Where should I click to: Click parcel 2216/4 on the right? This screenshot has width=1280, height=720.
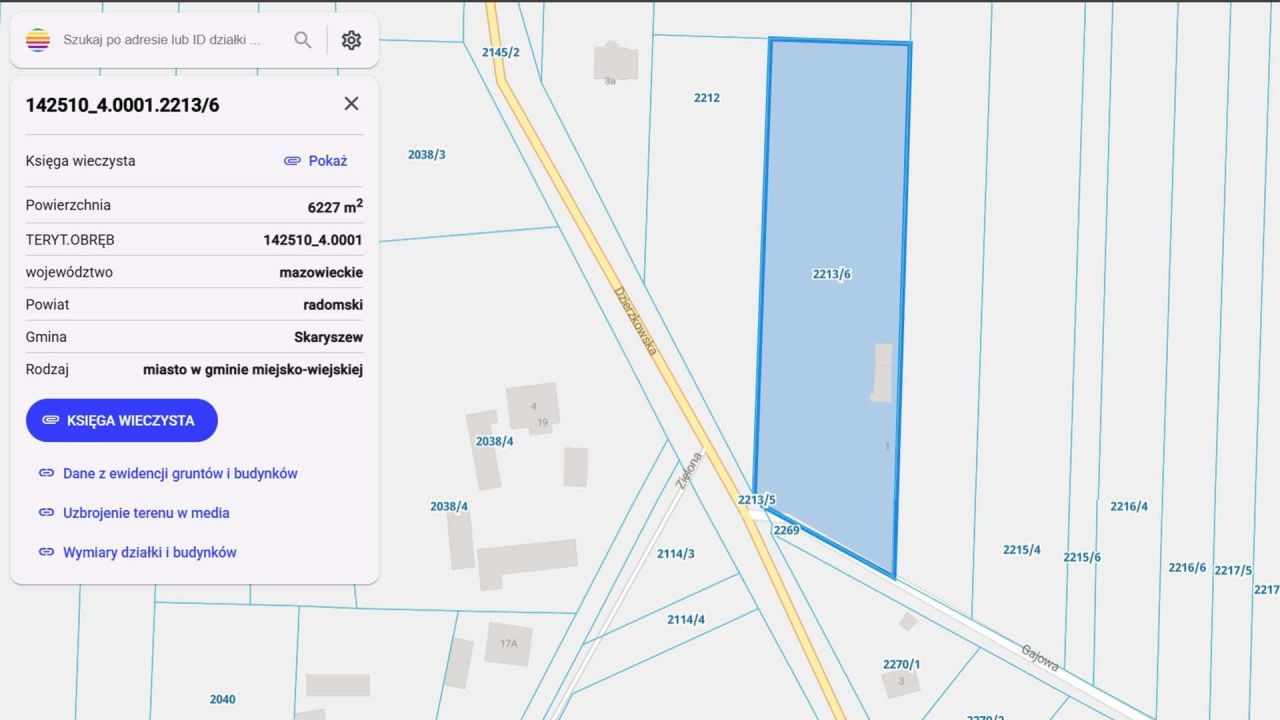tap(1128, 506)
